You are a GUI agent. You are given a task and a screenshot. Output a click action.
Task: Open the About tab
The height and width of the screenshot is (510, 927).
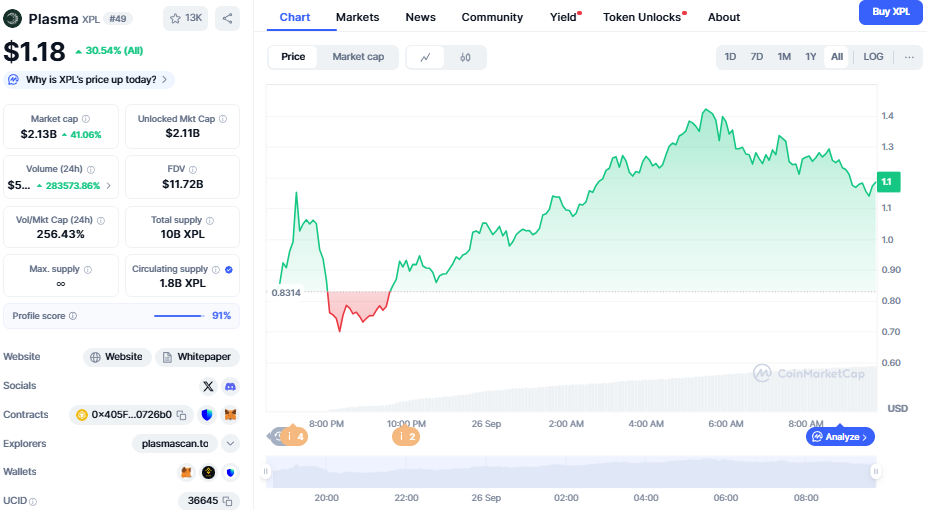coord(724,17)
